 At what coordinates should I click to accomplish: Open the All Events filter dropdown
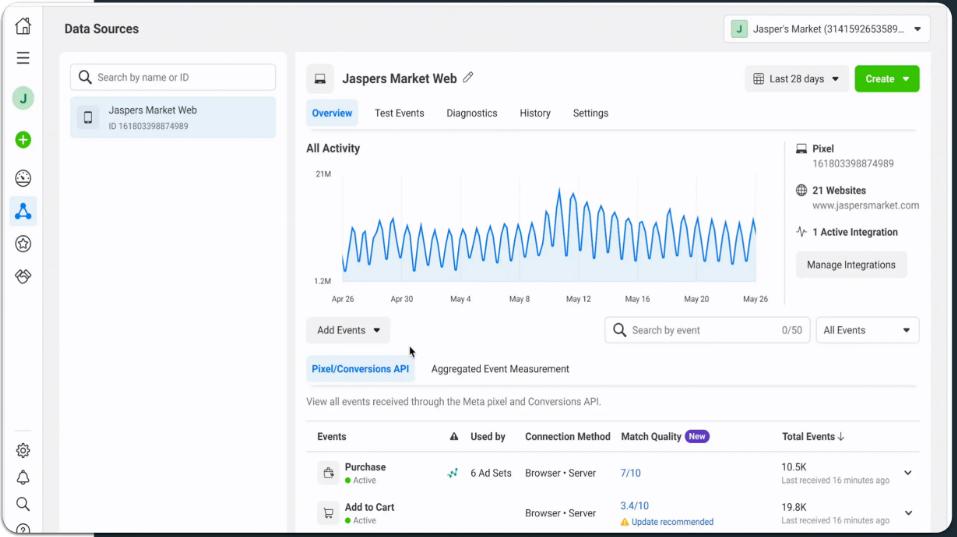pyautogui.click(x=867, y=330)
